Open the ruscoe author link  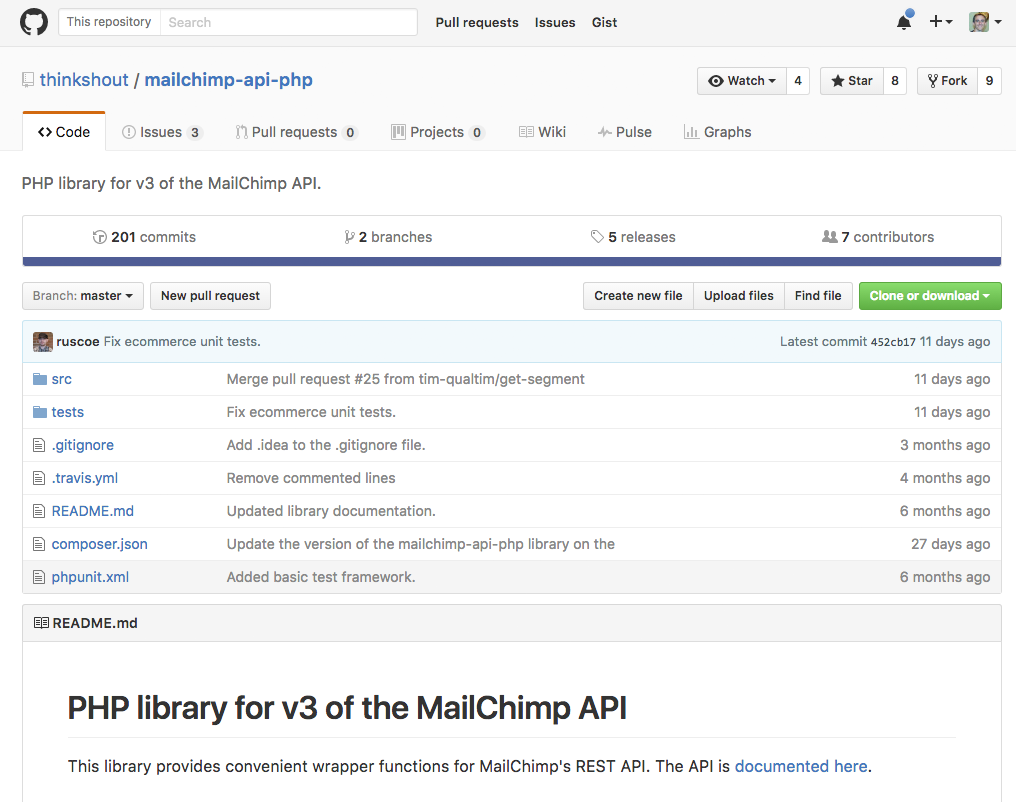78,341
